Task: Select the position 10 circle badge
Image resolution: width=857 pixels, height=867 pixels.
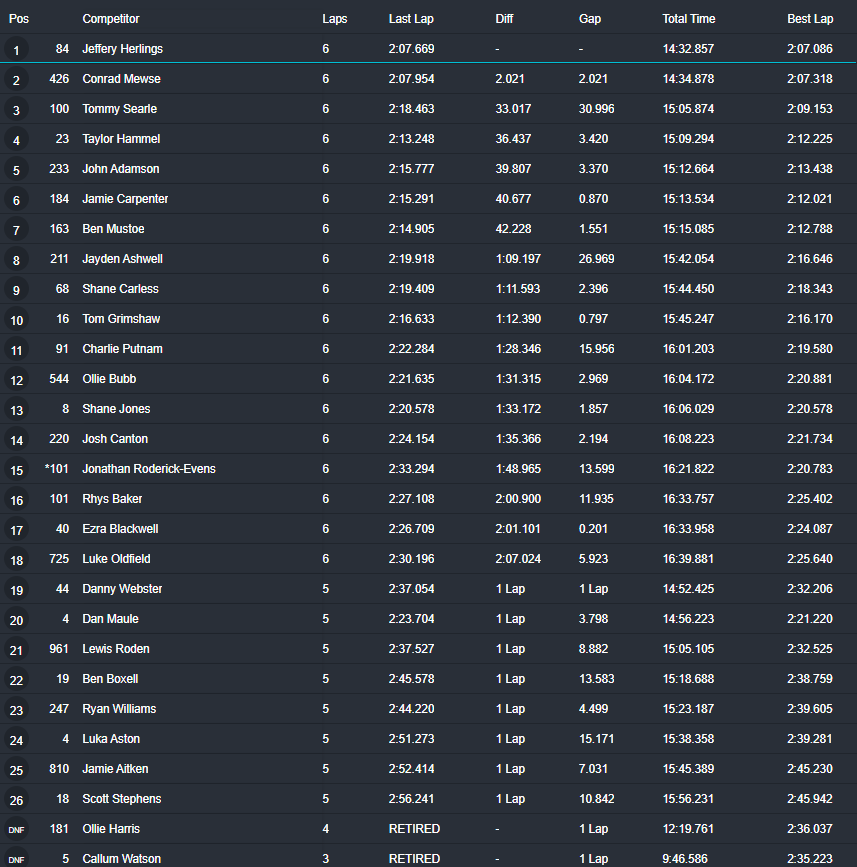Action: pyautogui.click(x=17, y=320)
